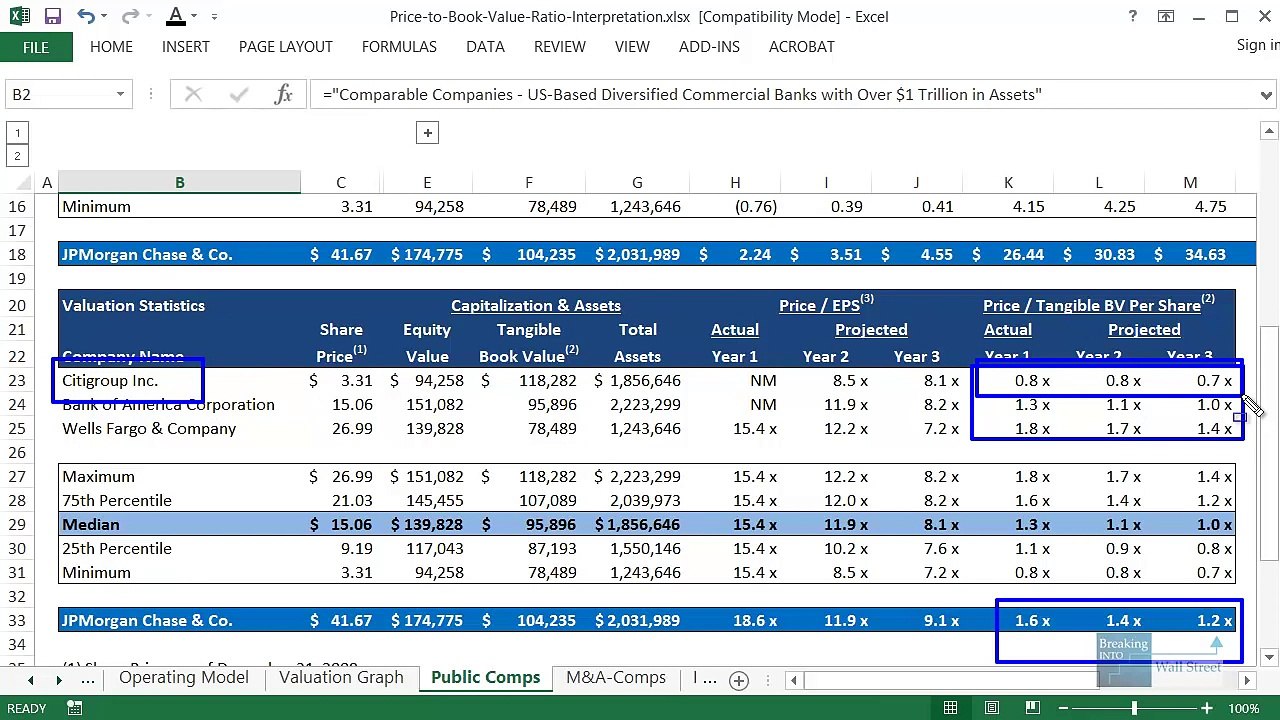Image resolution: width=1280 pixels, height=720 pixels.
Task: Open the DATA ribbon tab
Action: 485,47
